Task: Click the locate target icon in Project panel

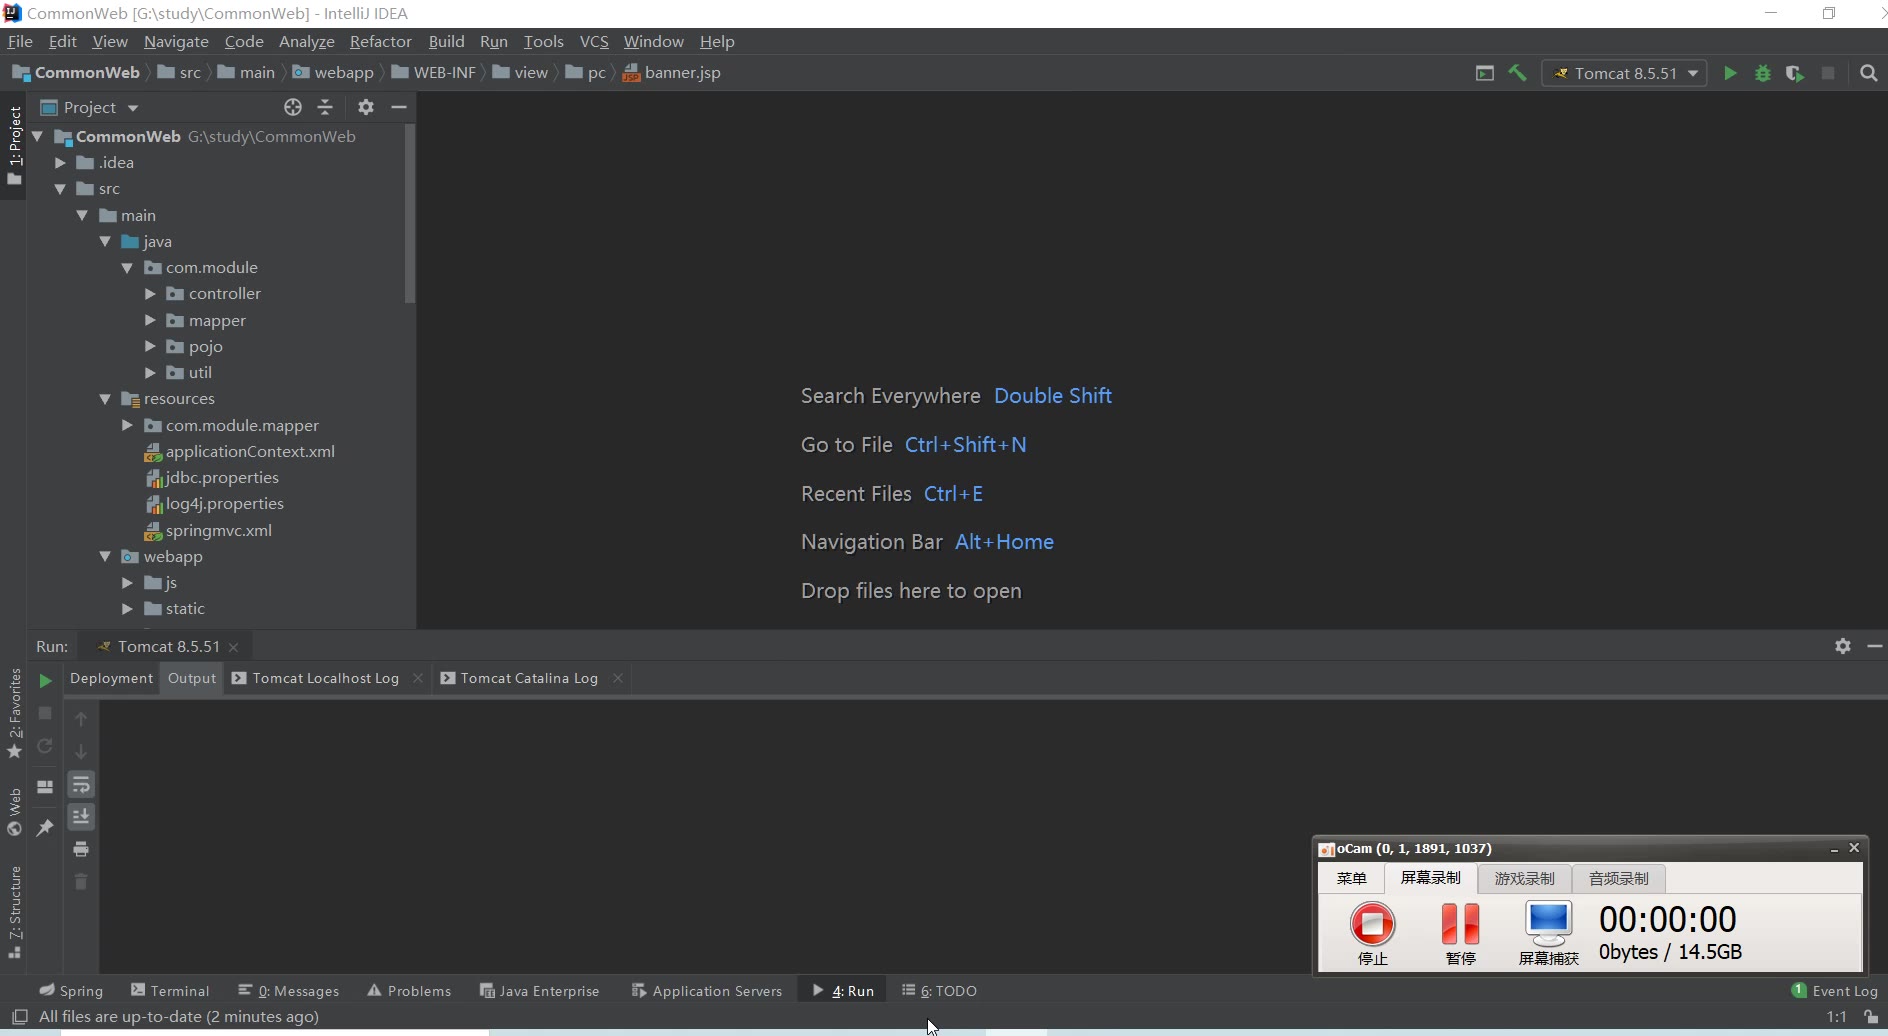Action: tap(292, 107)
